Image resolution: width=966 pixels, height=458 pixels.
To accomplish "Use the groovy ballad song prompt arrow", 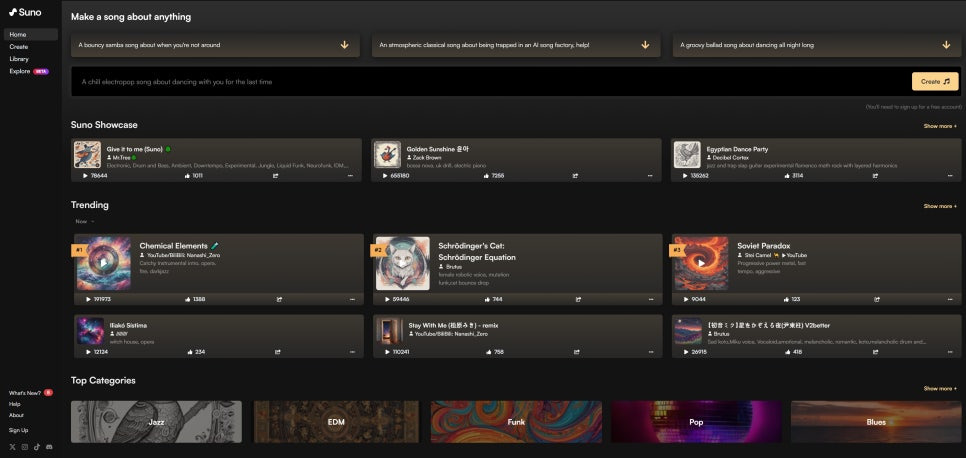I will (x=946, y=45).
